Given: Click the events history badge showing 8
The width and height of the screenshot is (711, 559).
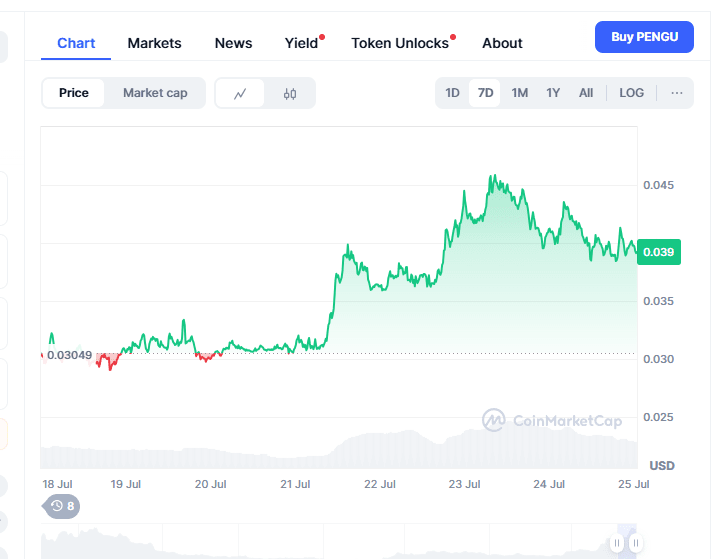Looking at the screenshot, I should 62,506.
